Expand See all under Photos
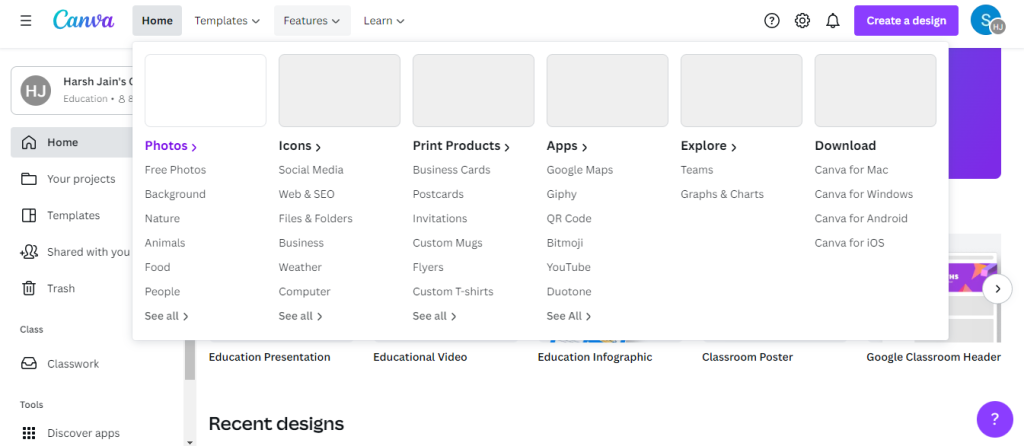Image resolution: width=1024 pixels, height=446 pixels. 166,316
